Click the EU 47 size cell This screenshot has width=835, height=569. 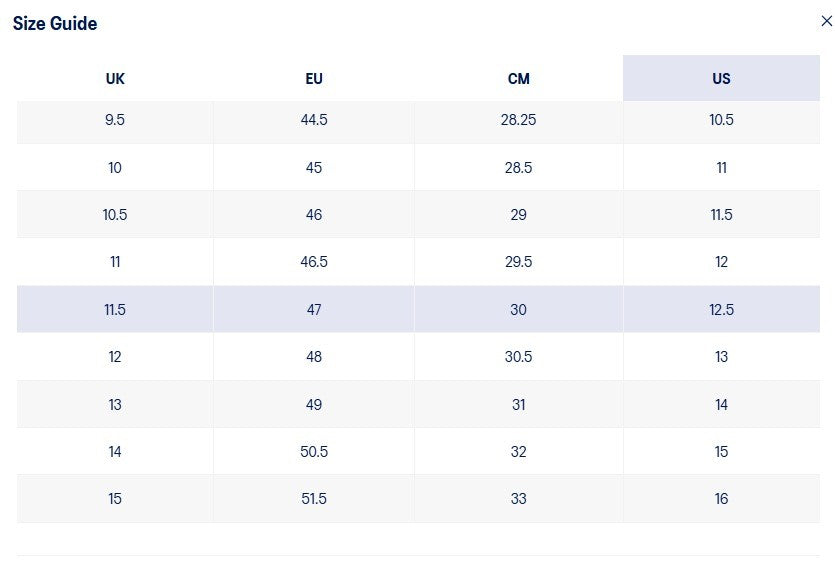tap(314, 310)
